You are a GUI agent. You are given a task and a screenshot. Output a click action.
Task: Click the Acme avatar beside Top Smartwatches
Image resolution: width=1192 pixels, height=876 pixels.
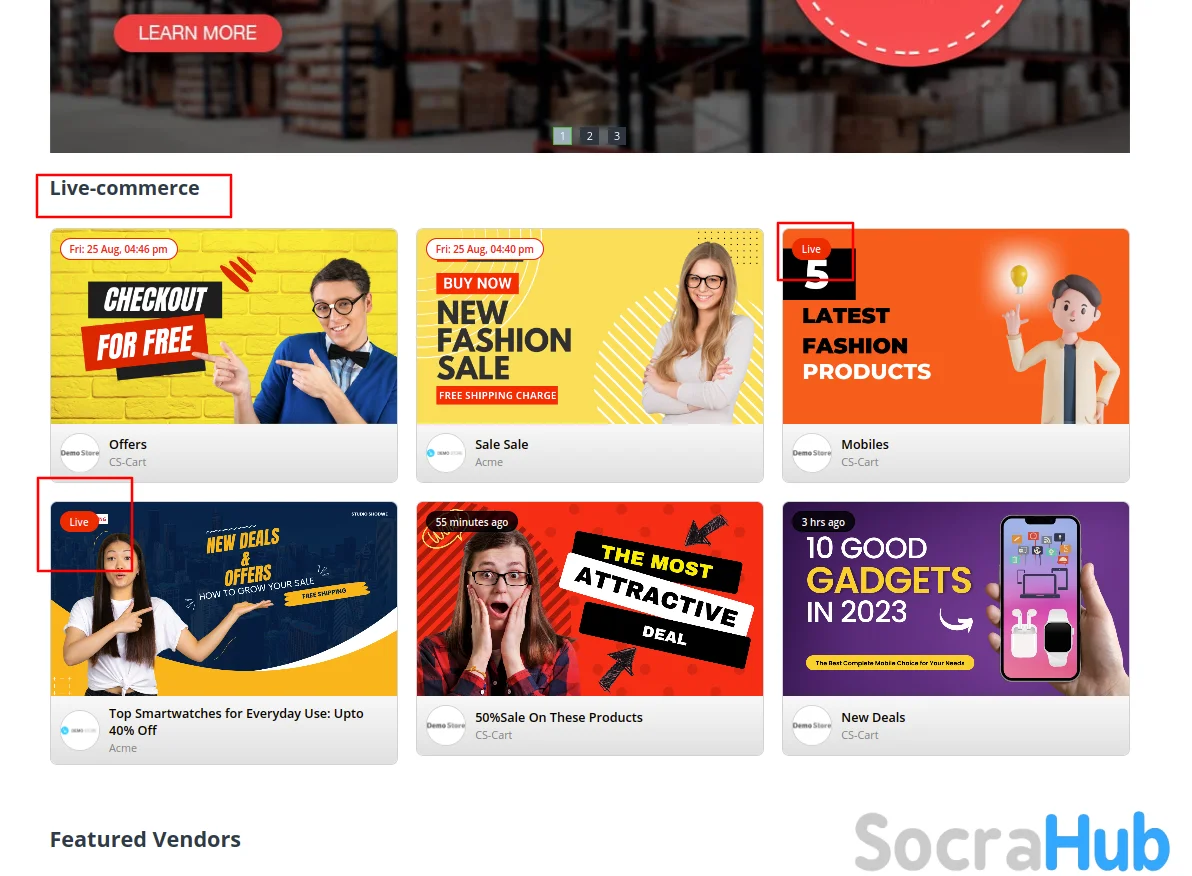coord(80,730)
